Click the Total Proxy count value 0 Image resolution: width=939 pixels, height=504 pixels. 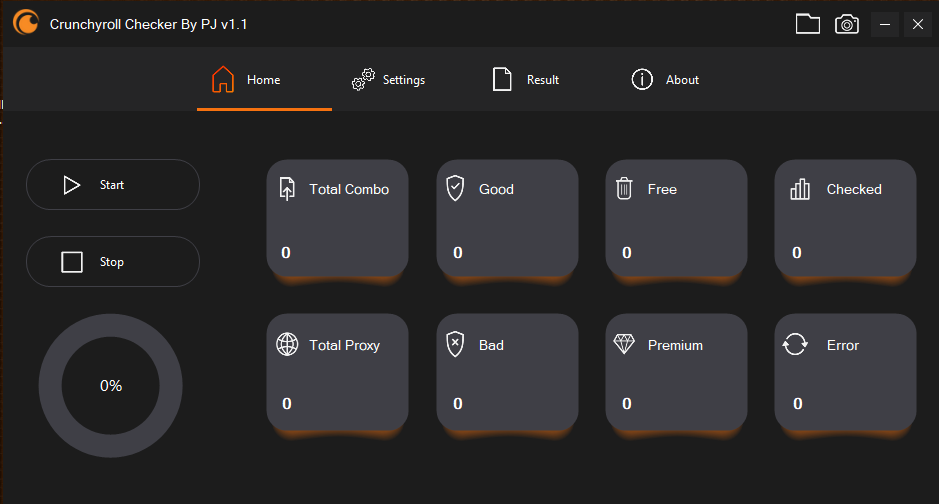tap(287, 403)
